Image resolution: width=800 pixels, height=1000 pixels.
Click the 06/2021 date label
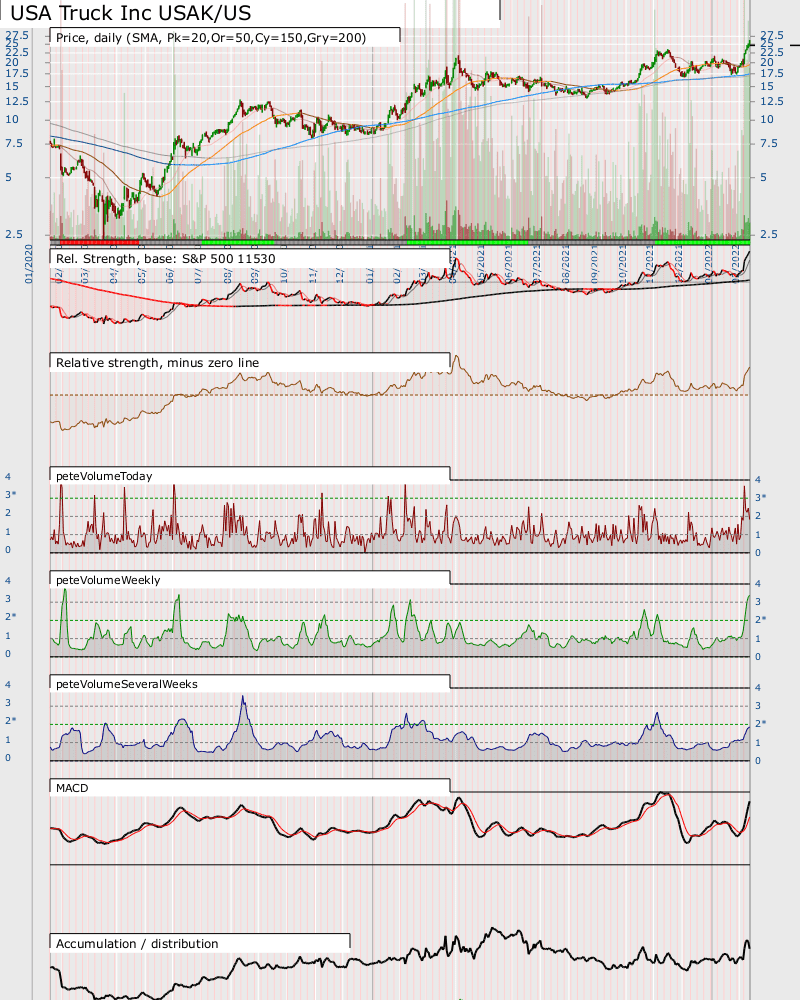pos(508,263)
